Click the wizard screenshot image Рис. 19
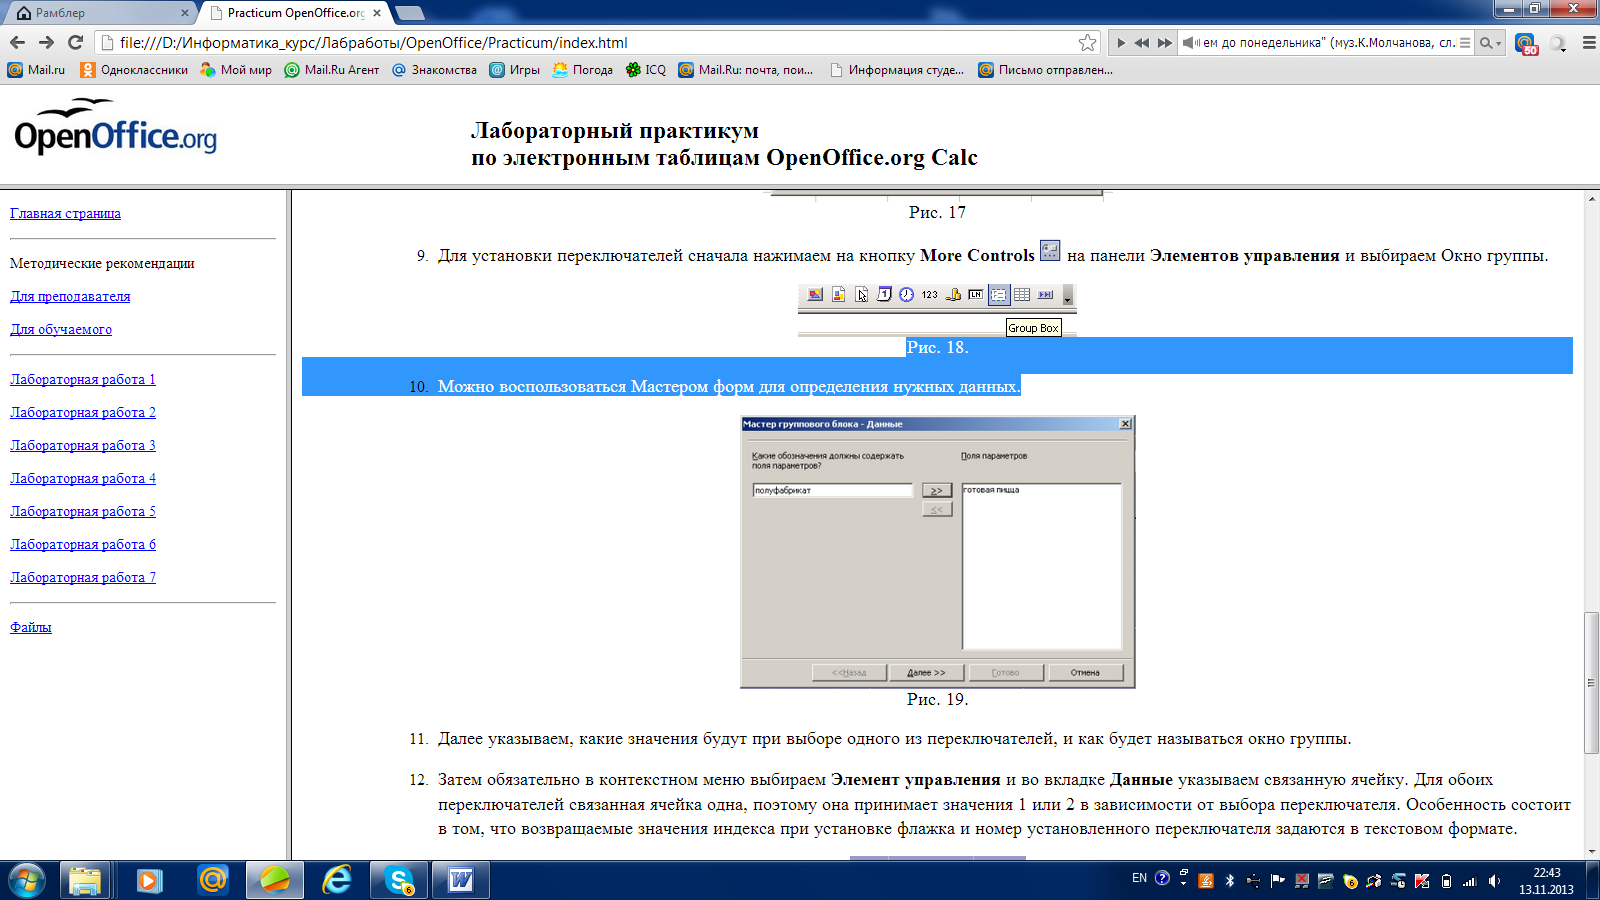 click(937, 552)
